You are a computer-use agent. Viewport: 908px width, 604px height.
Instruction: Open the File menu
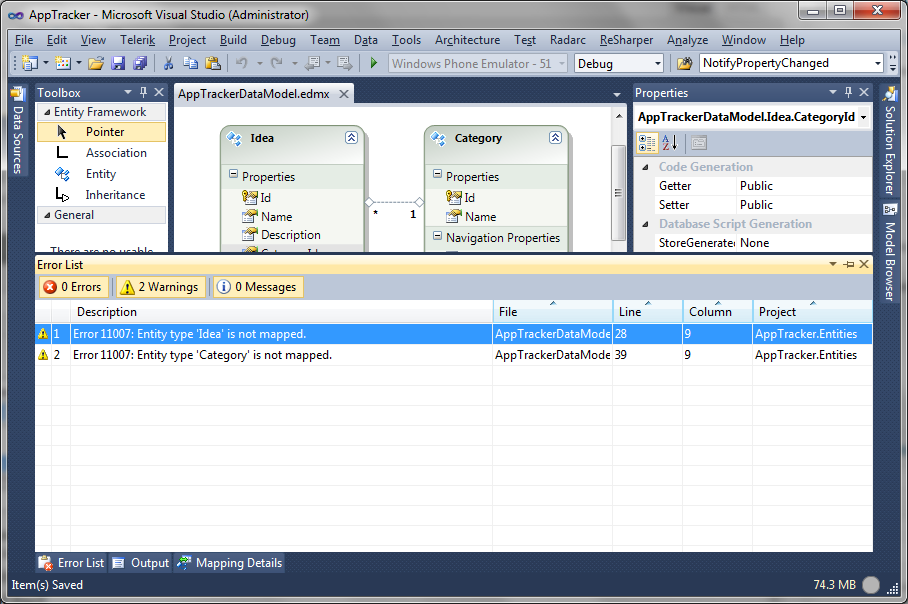pos(24,40)
